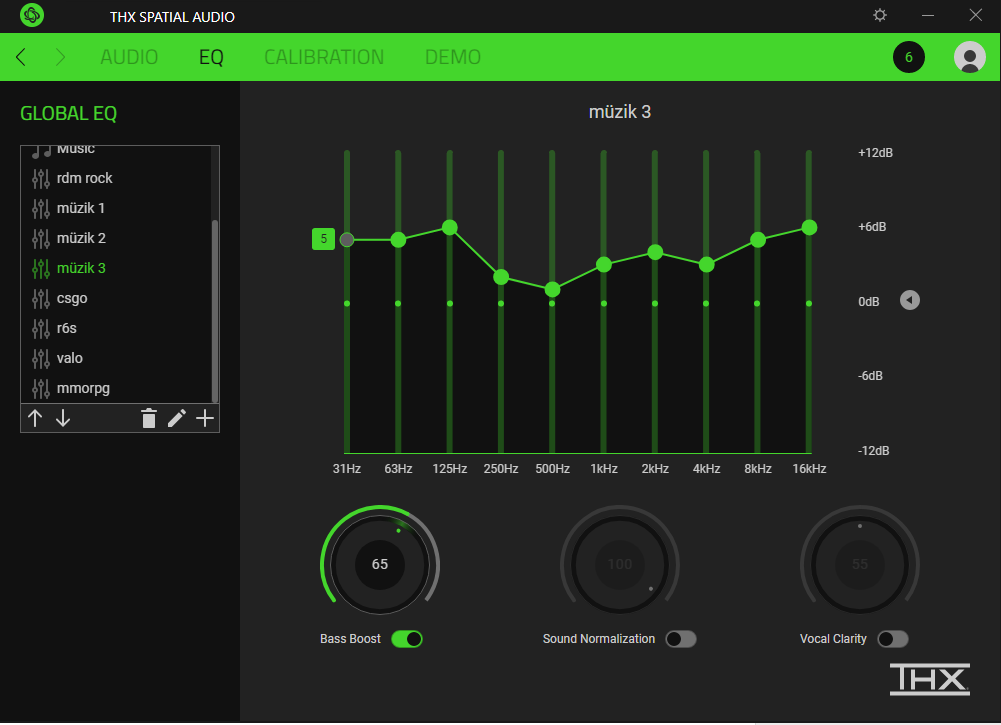Switch to the AUDIO tab
This screenshot has width=1001, height=725.
pos(129,57)
